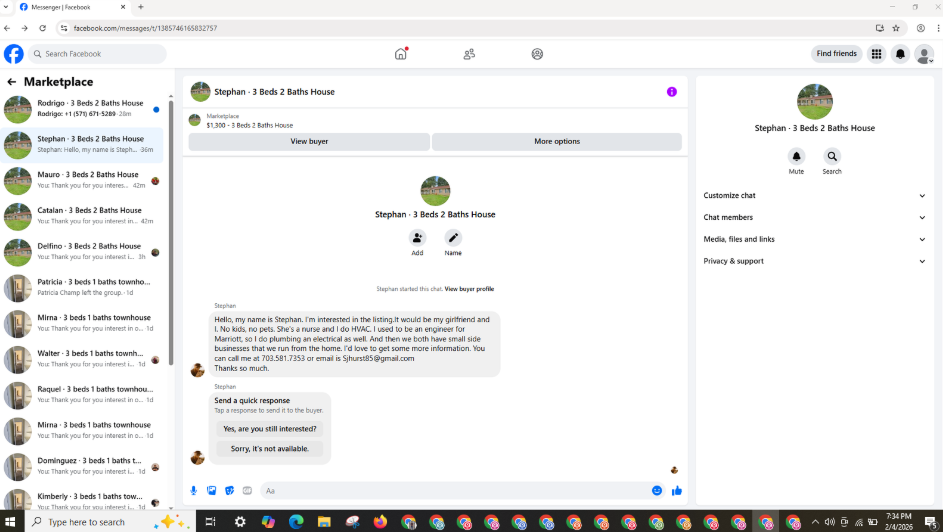943x532 pixels.
Task: Click the View buyer button
Action: click(x=309, y=142)
